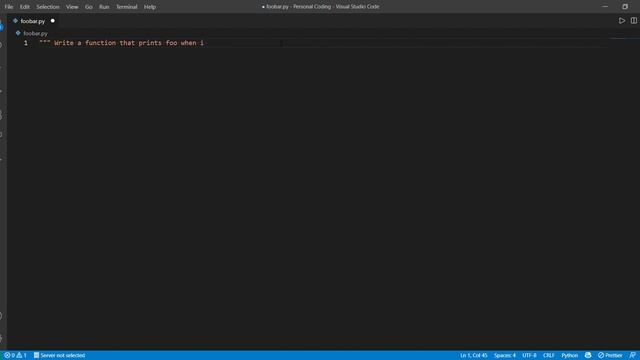Click line number 1 in gutter

(26, 43)
